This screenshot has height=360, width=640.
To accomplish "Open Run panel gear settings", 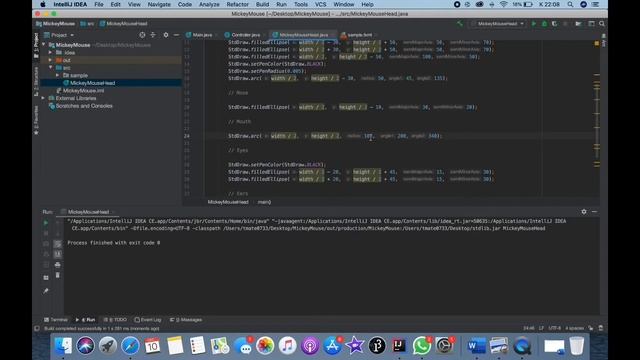I will coord(584,211).
